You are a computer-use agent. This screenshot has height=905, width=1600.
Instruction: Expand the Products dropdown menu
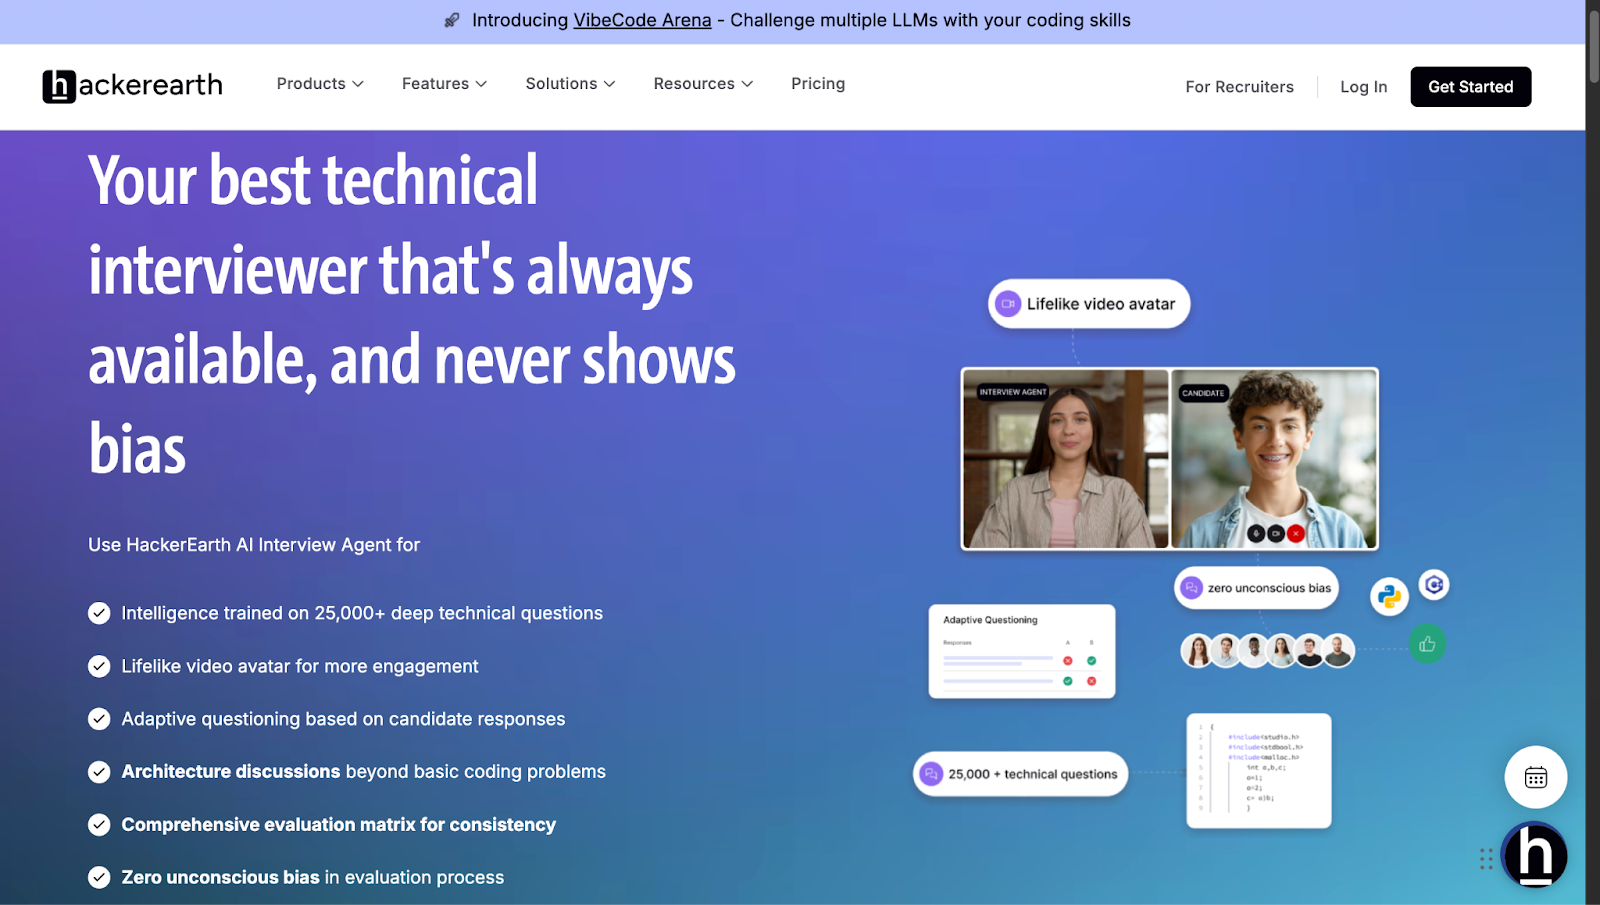coord(320,84)
